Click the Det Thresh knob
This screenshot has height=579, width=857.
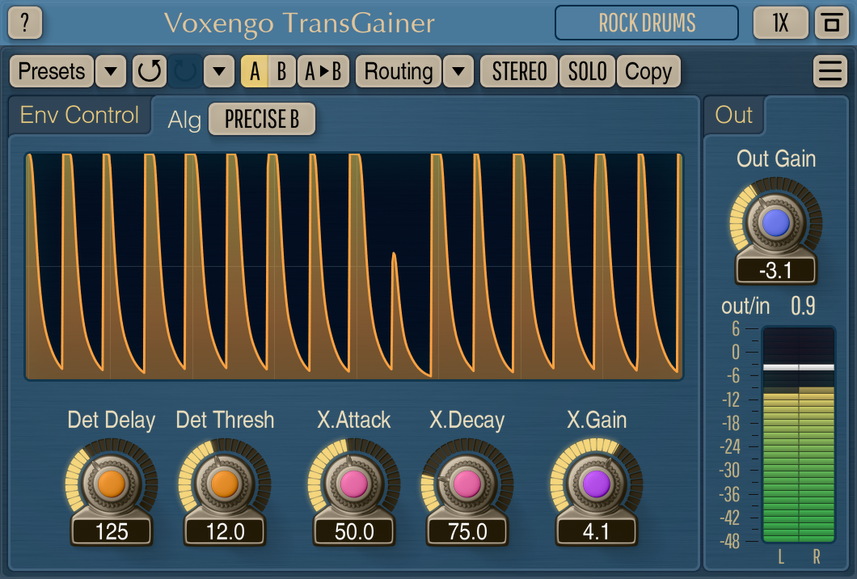tap(225, 484)
